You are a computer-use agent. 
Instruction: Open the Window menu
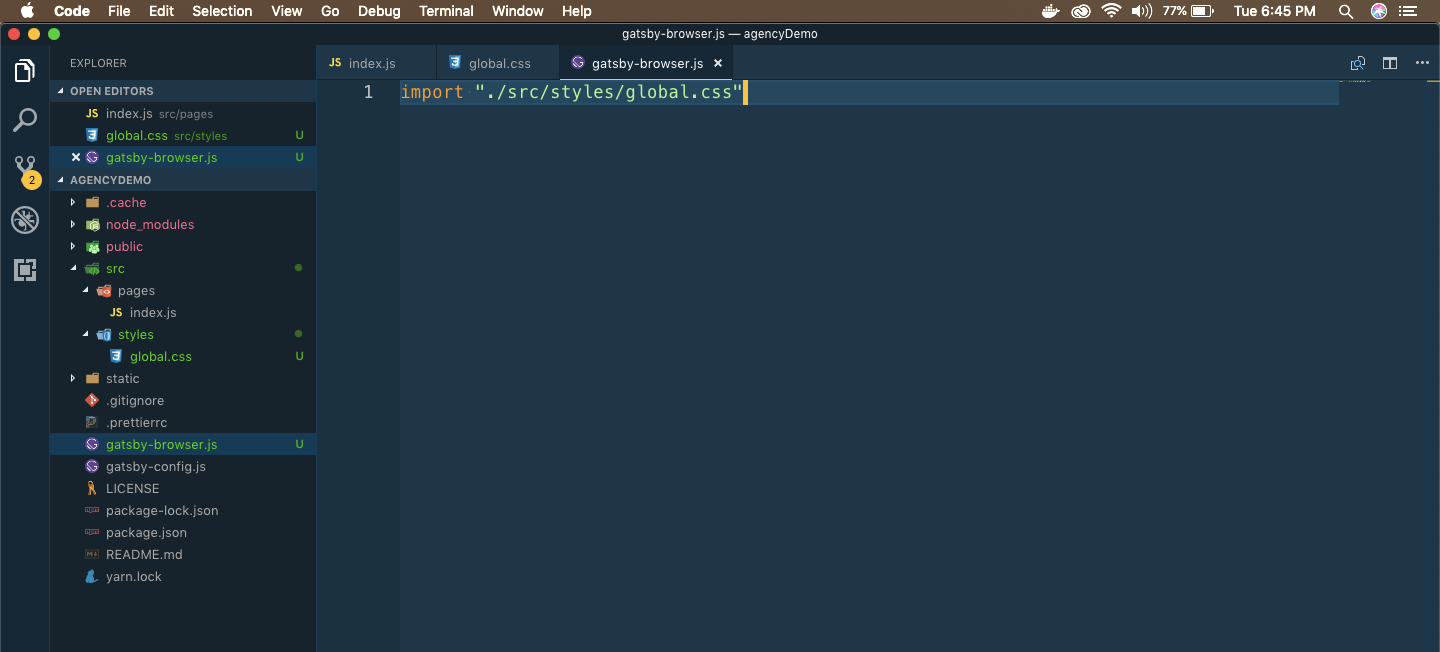coord(518,11)
